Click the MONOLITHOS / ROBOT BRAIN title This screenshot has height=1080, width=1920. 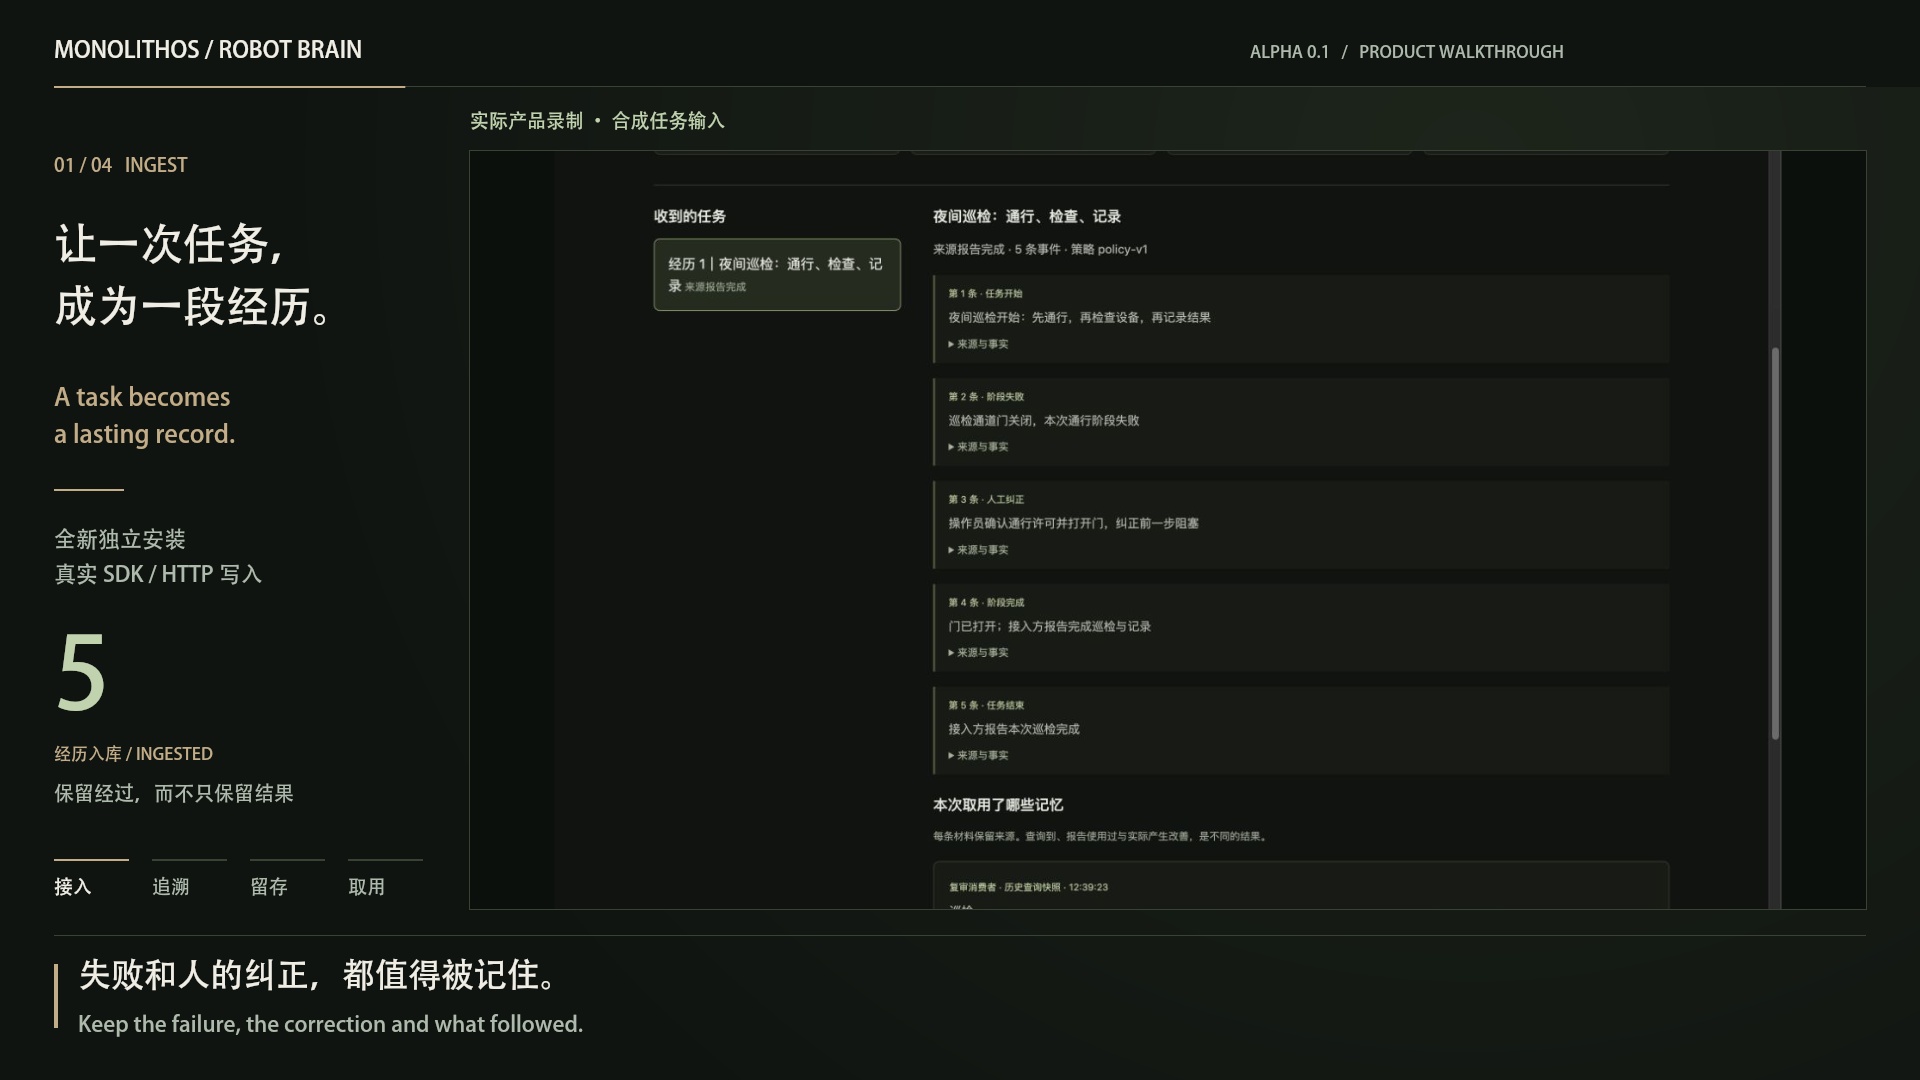(x=208, y=50)
